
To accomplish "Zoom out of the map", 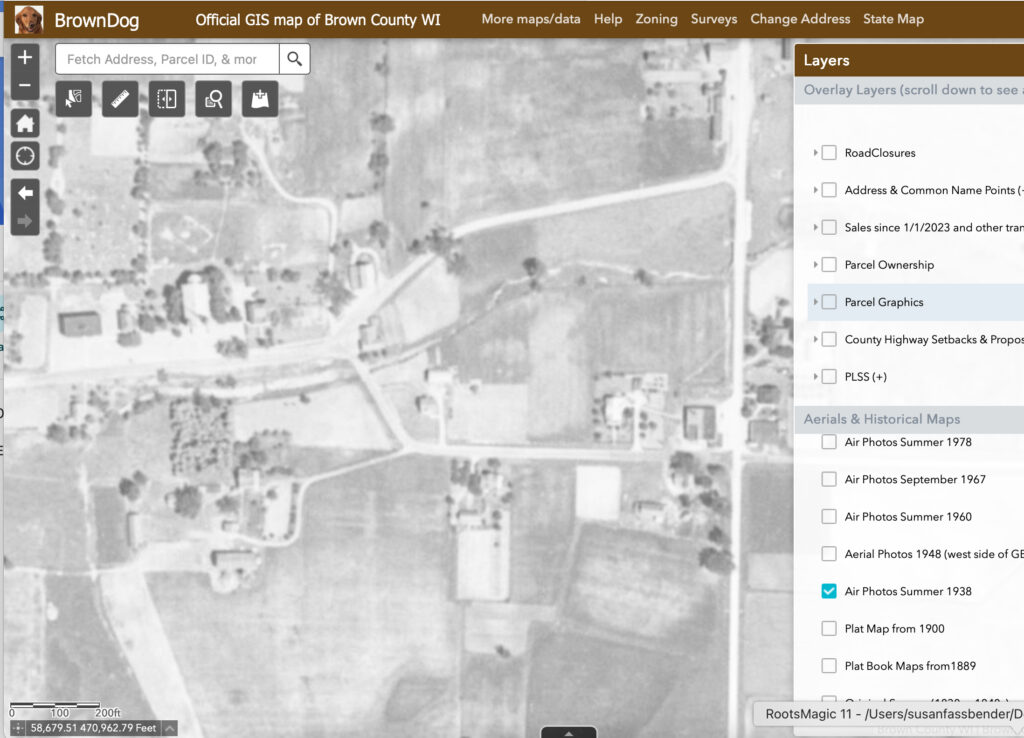I will click(25, 86).
